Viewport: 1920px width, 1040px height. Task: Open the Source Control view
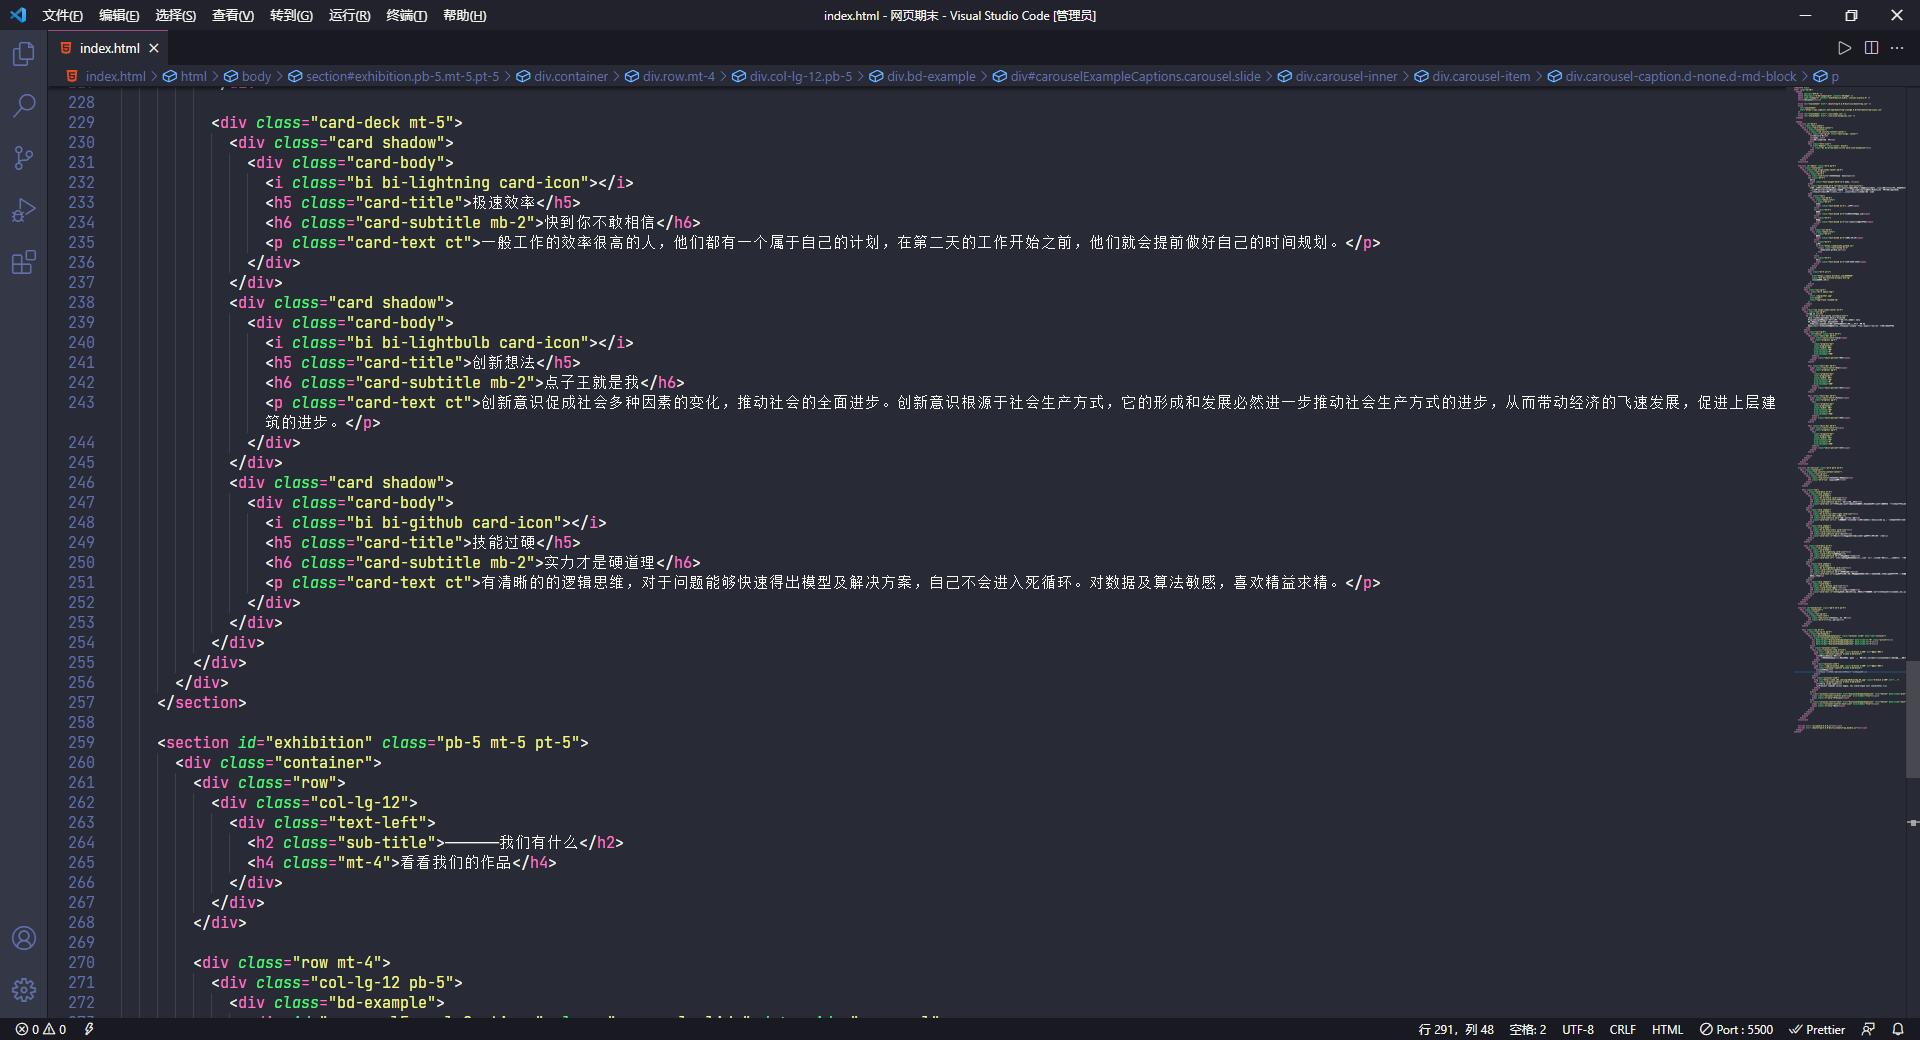[x=24, y=157]
